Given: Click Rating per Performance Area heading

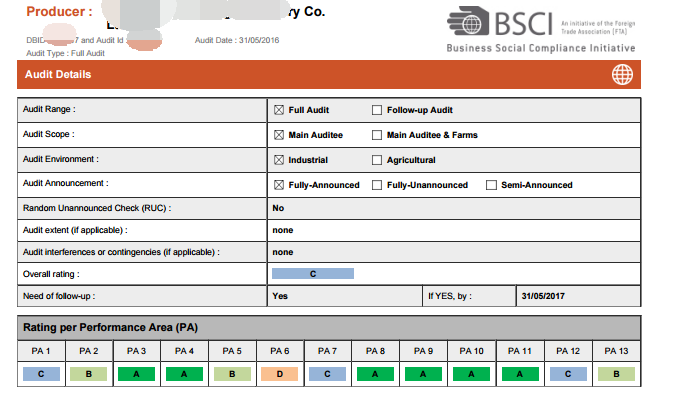Looking at the screenshot, I should [110, 328].
